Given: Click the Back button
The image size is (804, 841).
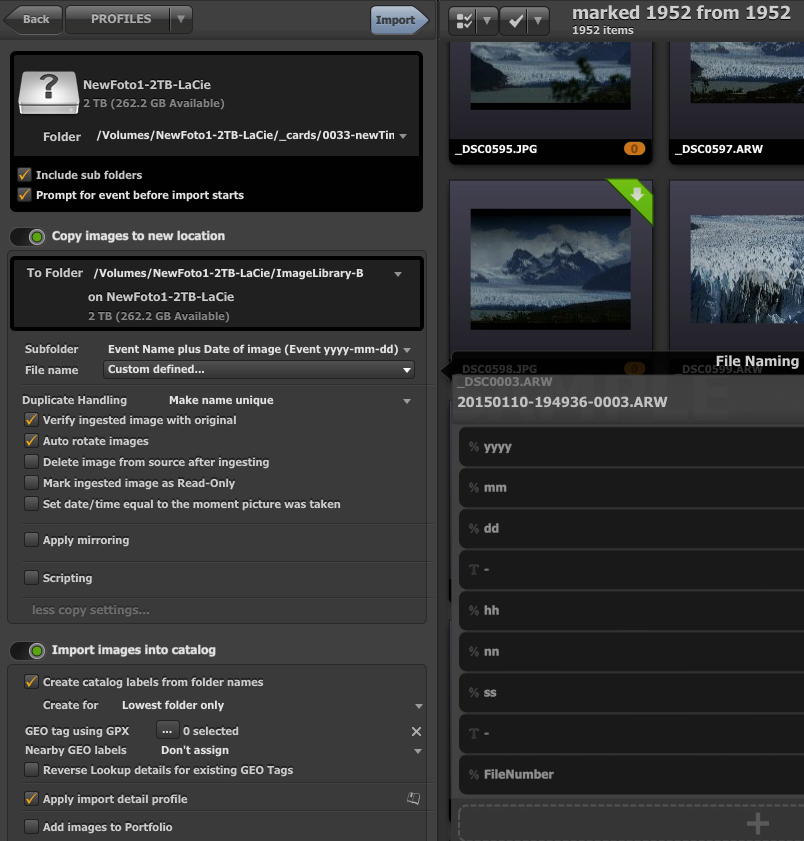Looking at the screenshot, I should click(x=33, y=19).
